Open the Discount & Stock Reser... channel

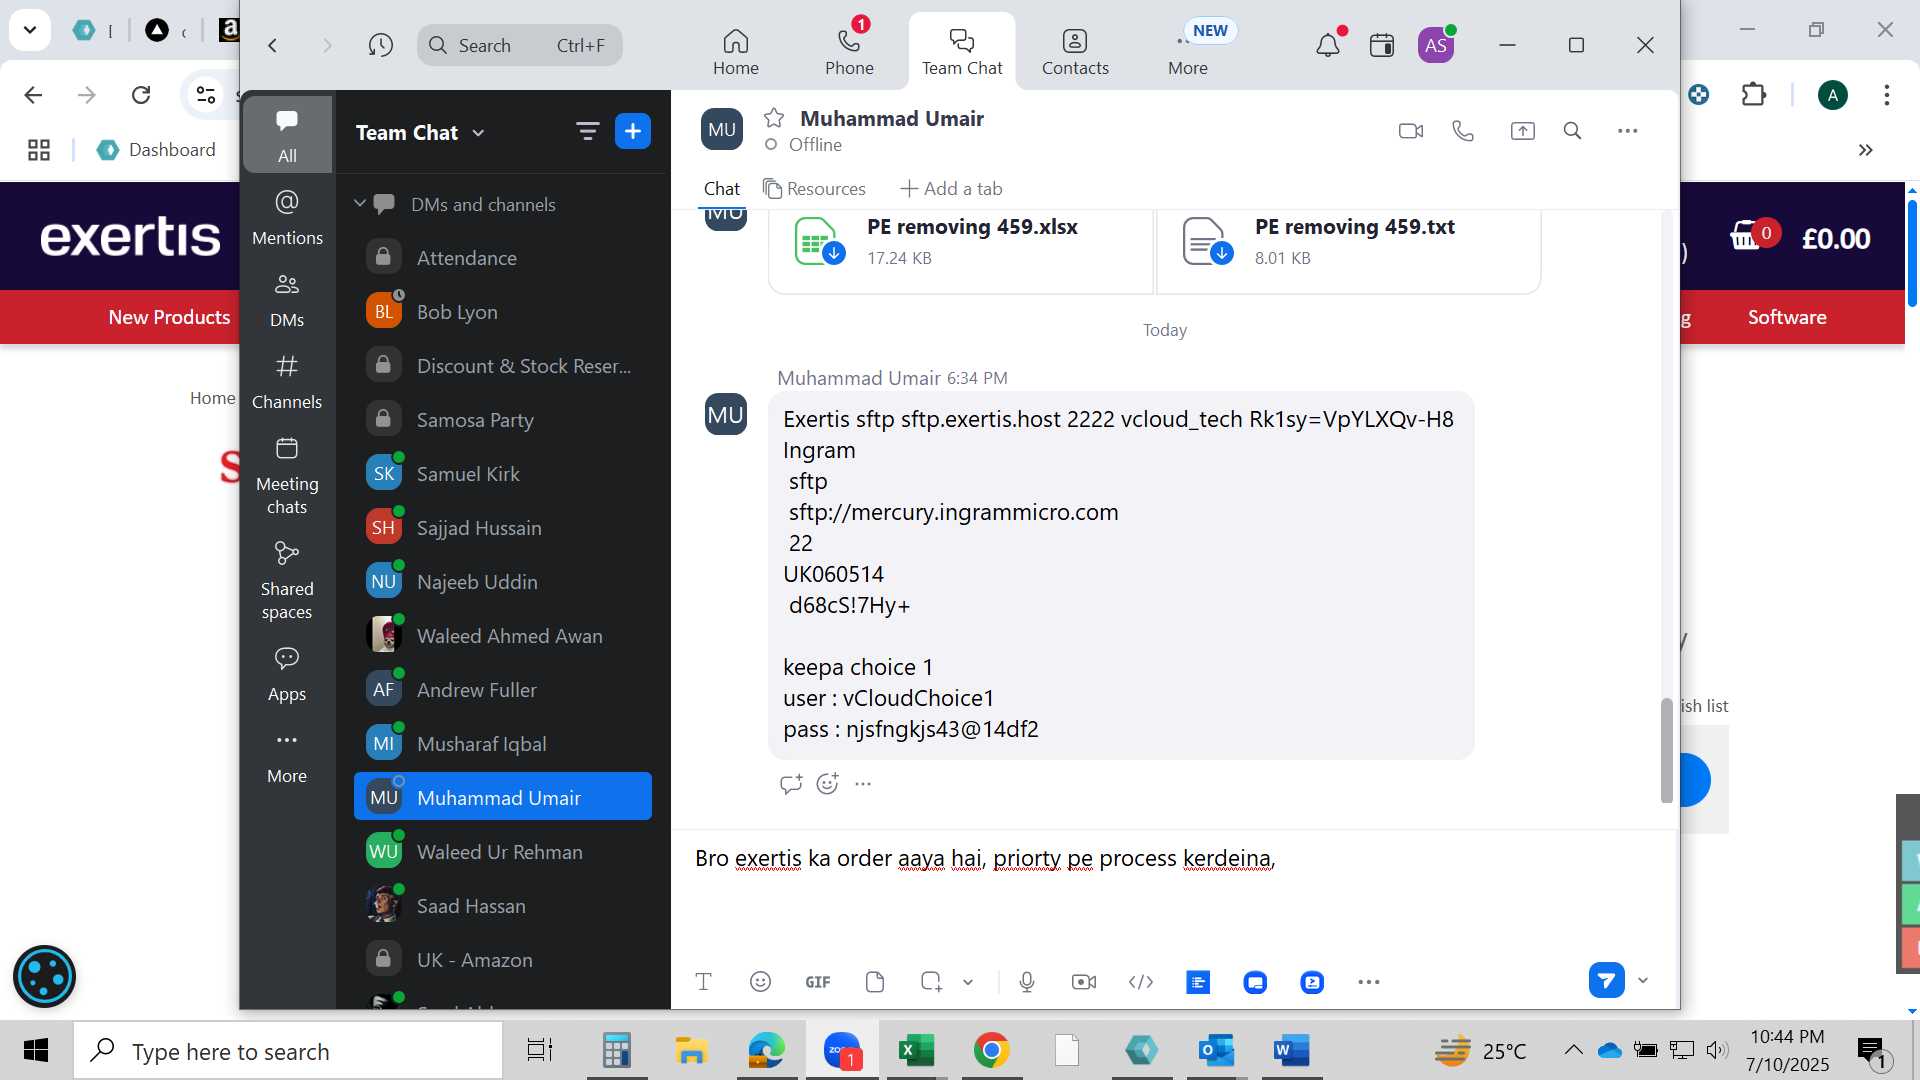(503, 366)
